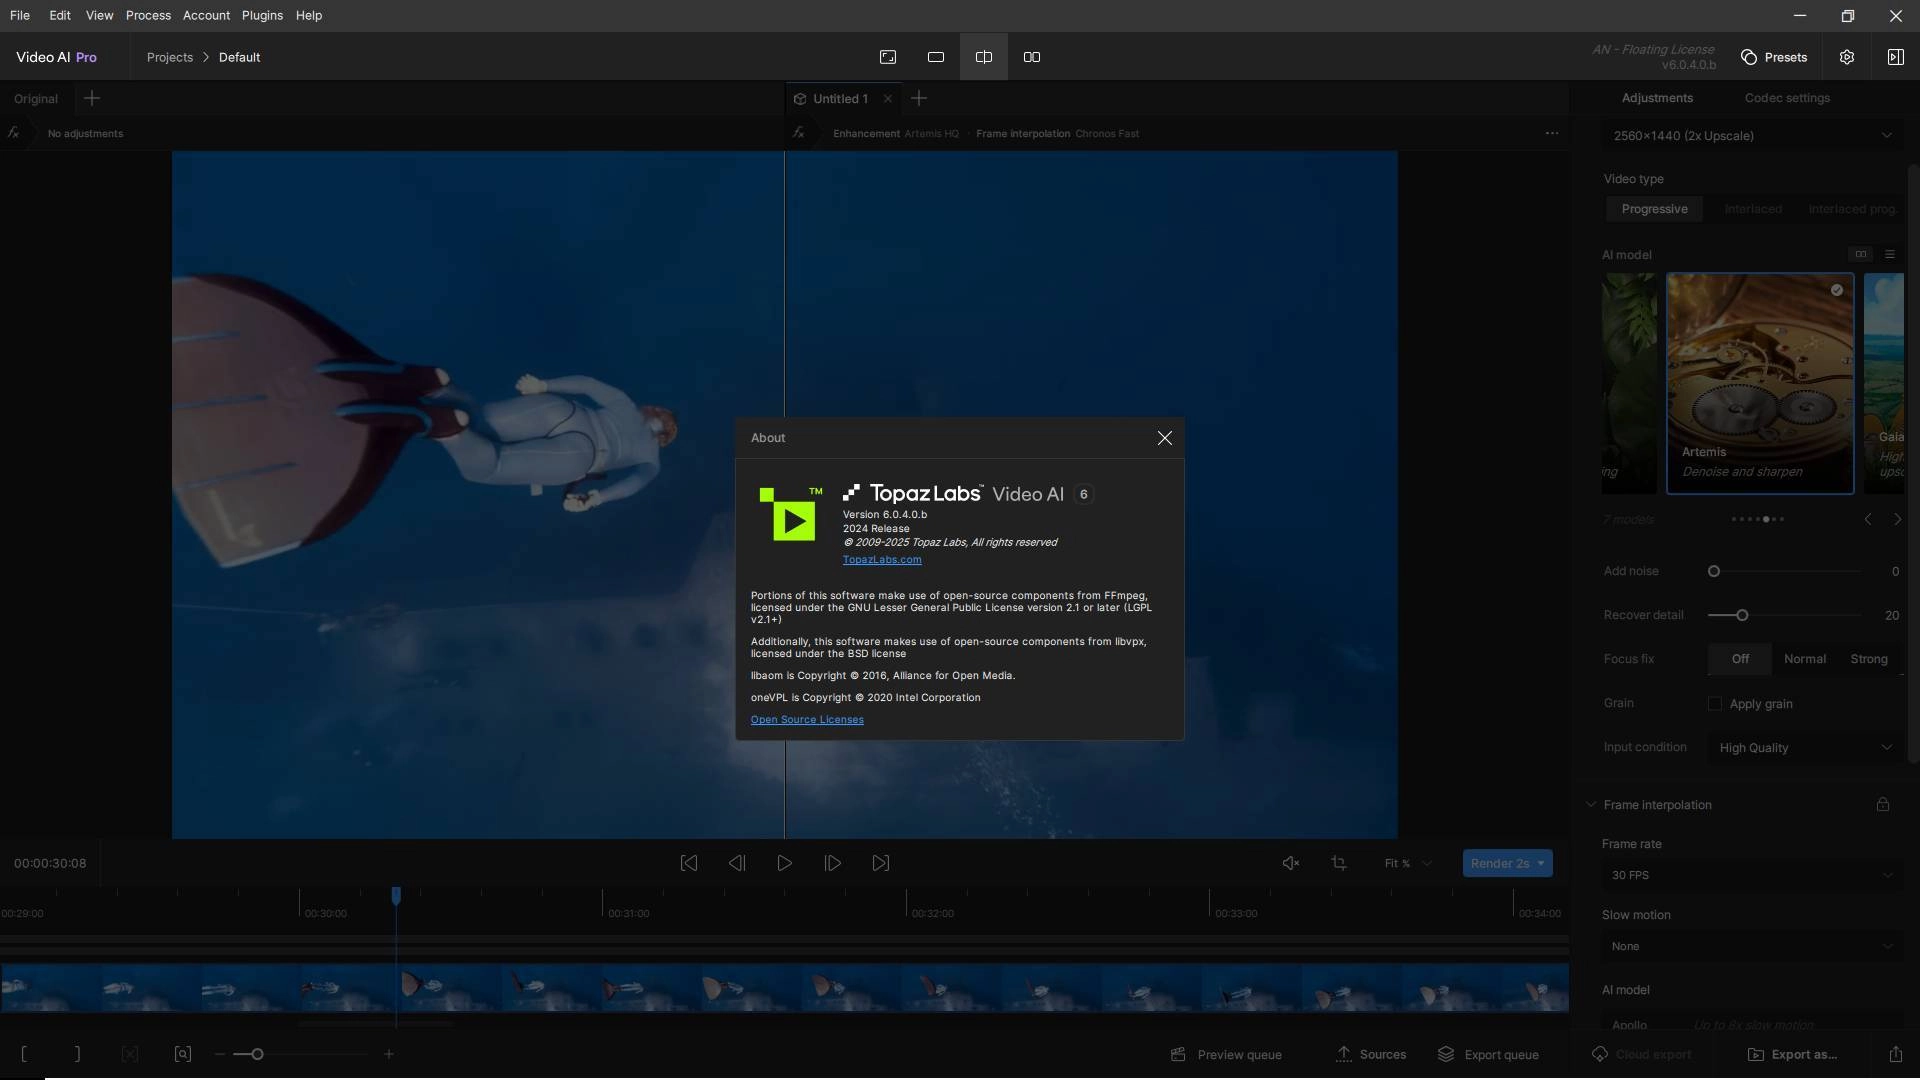Open the Fit % zoom dropdown

1408,863
